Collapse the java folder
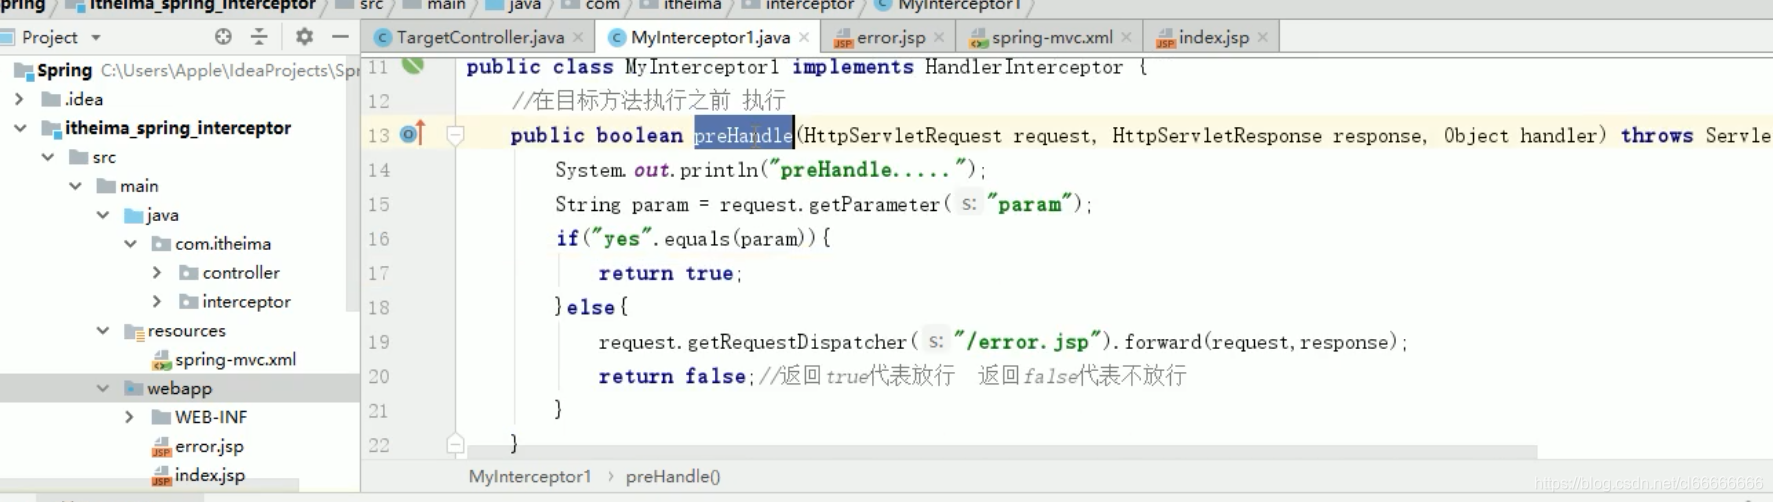1773x502 pixels. 103,215
